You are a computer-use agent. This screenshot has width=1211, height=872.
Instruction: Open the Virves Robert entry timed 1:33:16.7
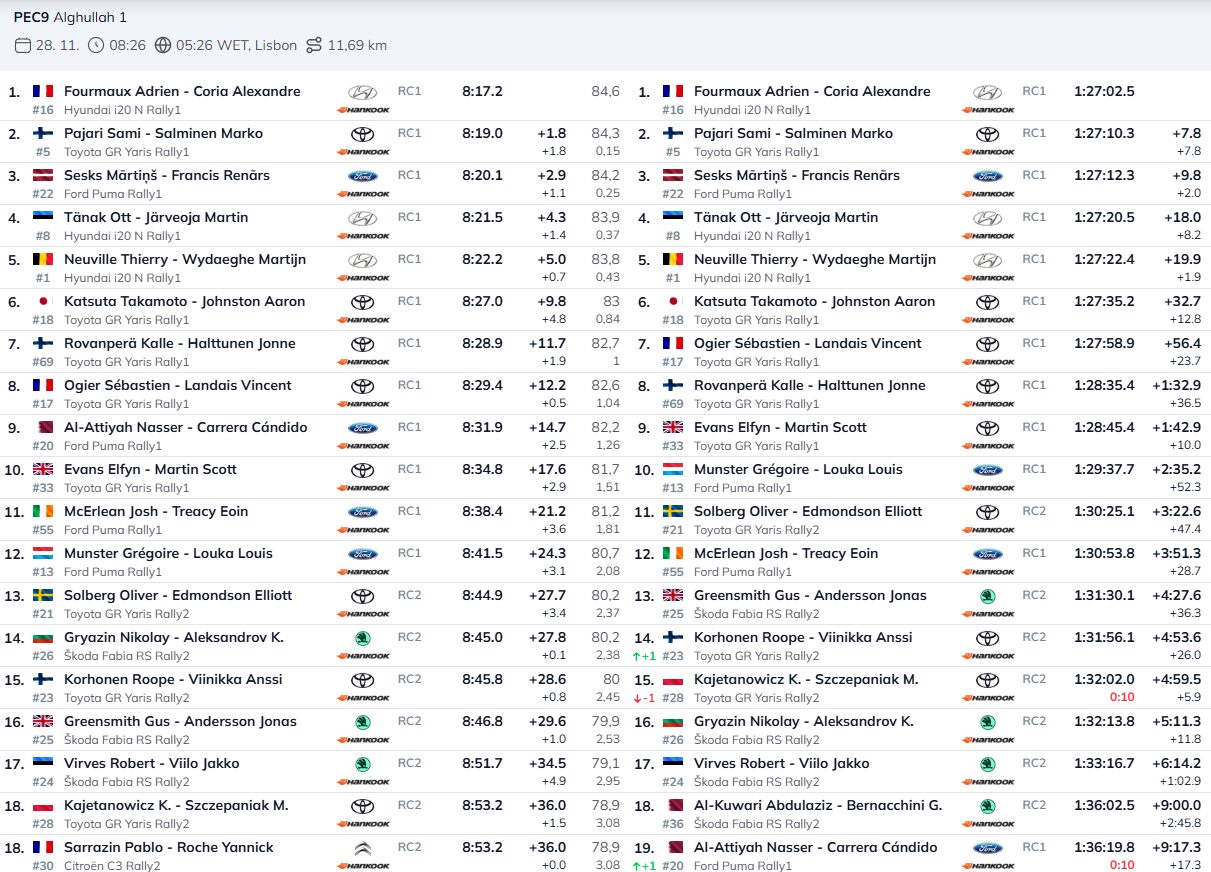[781, 763]
